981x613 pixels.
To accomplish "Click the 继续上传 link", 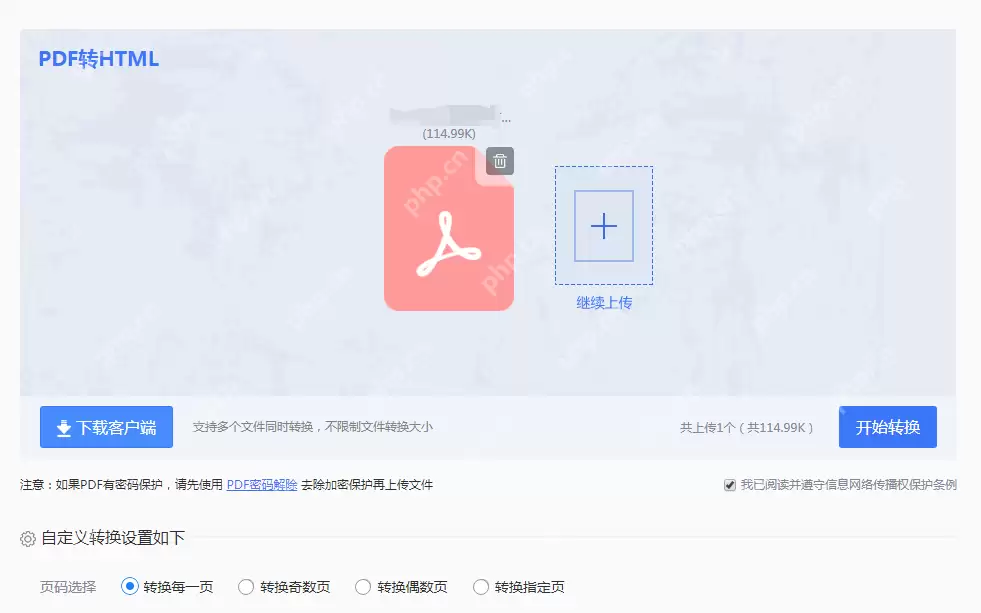I will click(603, 300).
